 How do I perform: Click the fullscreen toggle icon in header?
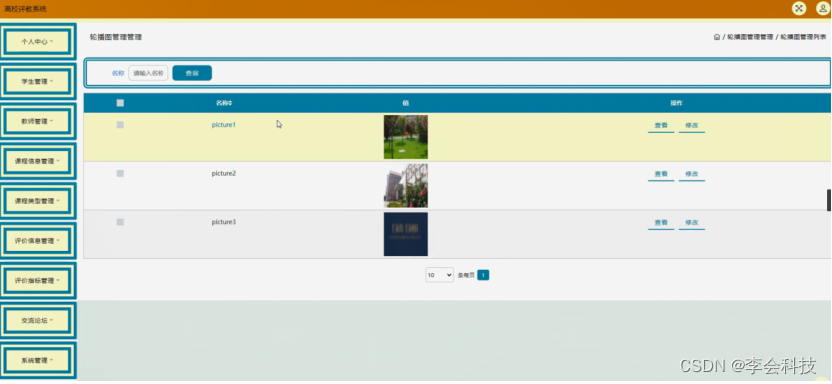point(799,8)
